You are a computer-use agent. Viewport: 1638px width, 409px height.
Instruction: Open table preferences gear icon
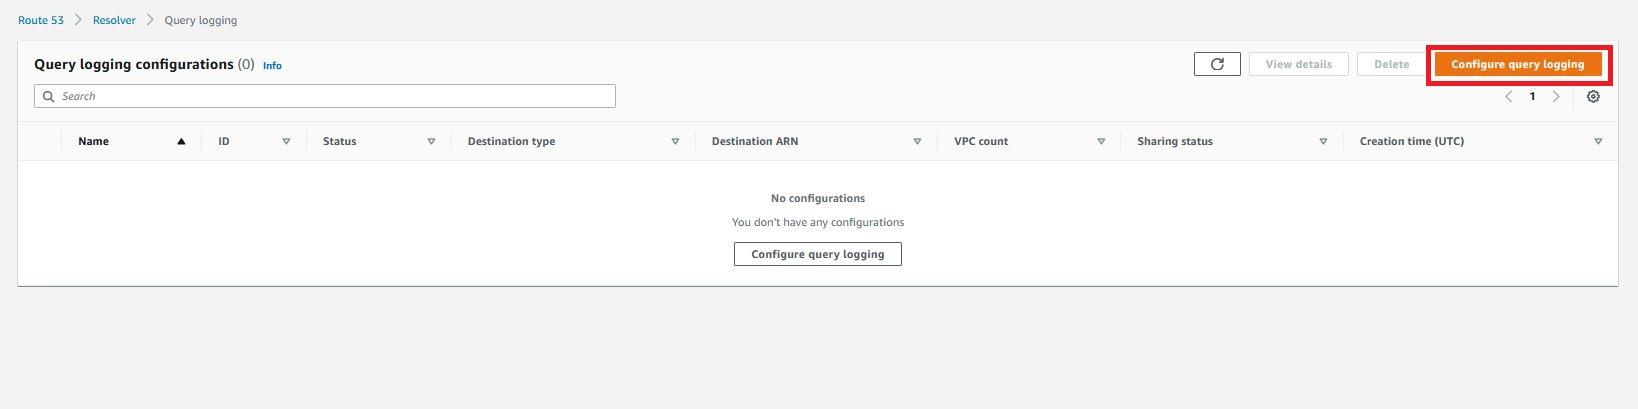[1593, 97]
